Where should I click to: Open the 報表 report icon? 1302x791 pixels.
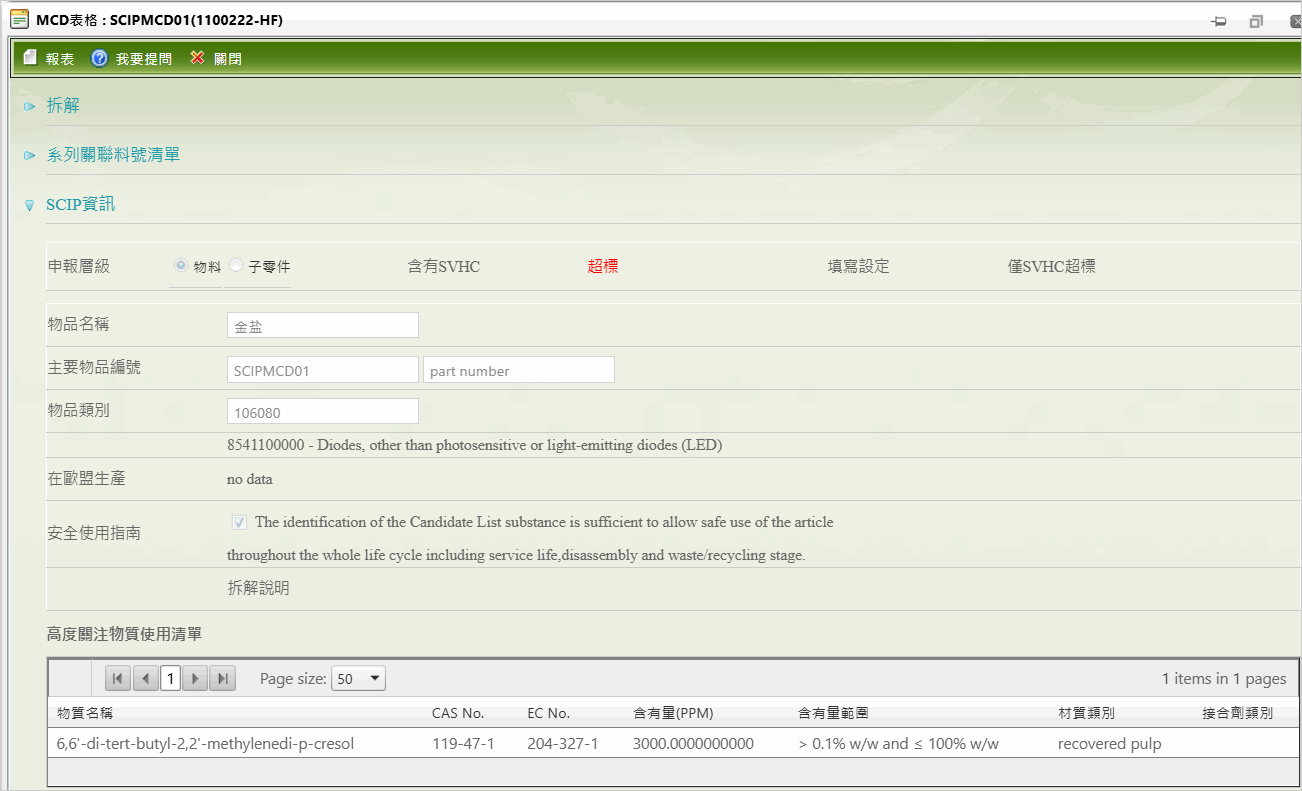[x=30, y=58]
